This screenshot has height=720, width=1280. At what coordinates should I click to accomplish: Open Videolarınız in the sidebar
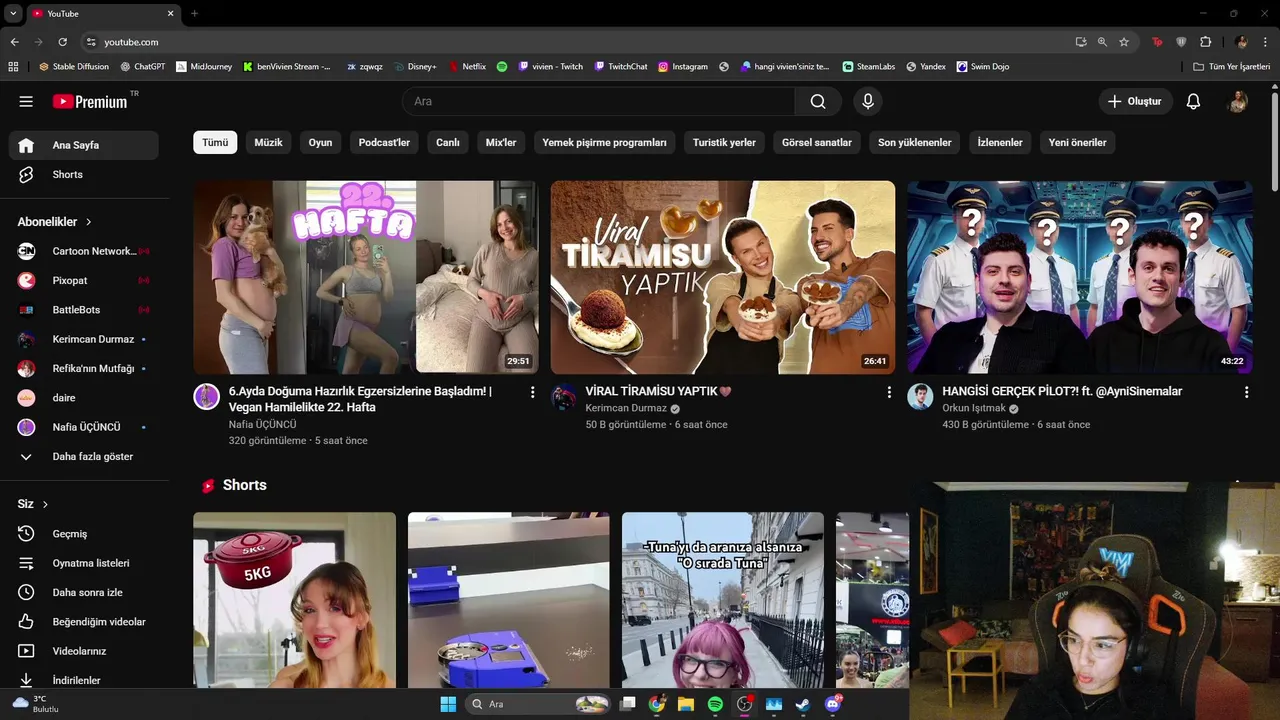point(84,651)
